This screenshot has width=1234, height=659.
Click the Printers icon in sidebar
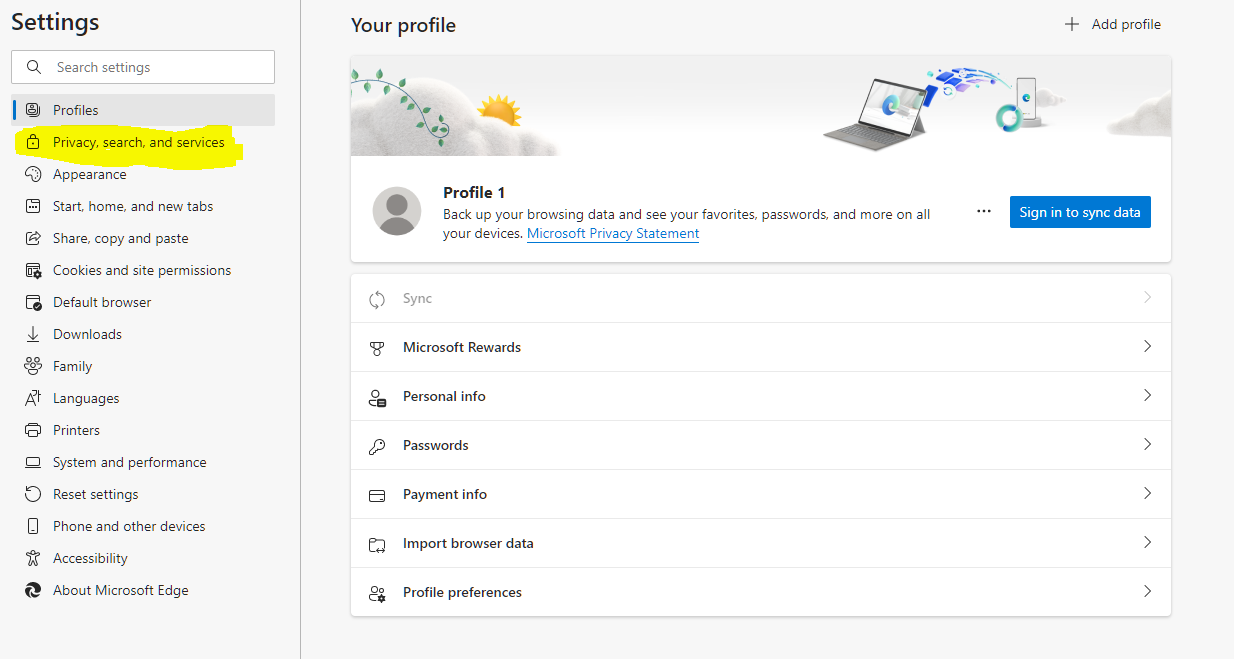33,430
